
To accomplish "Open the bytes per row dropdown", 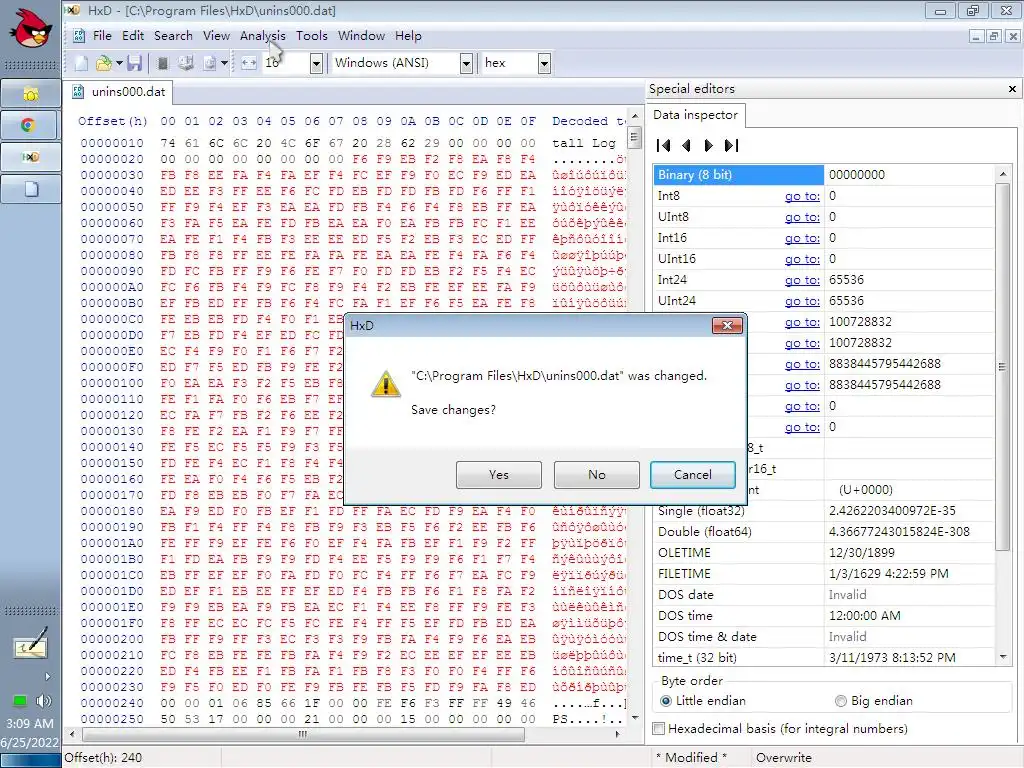I will click(x=316, y=63).
